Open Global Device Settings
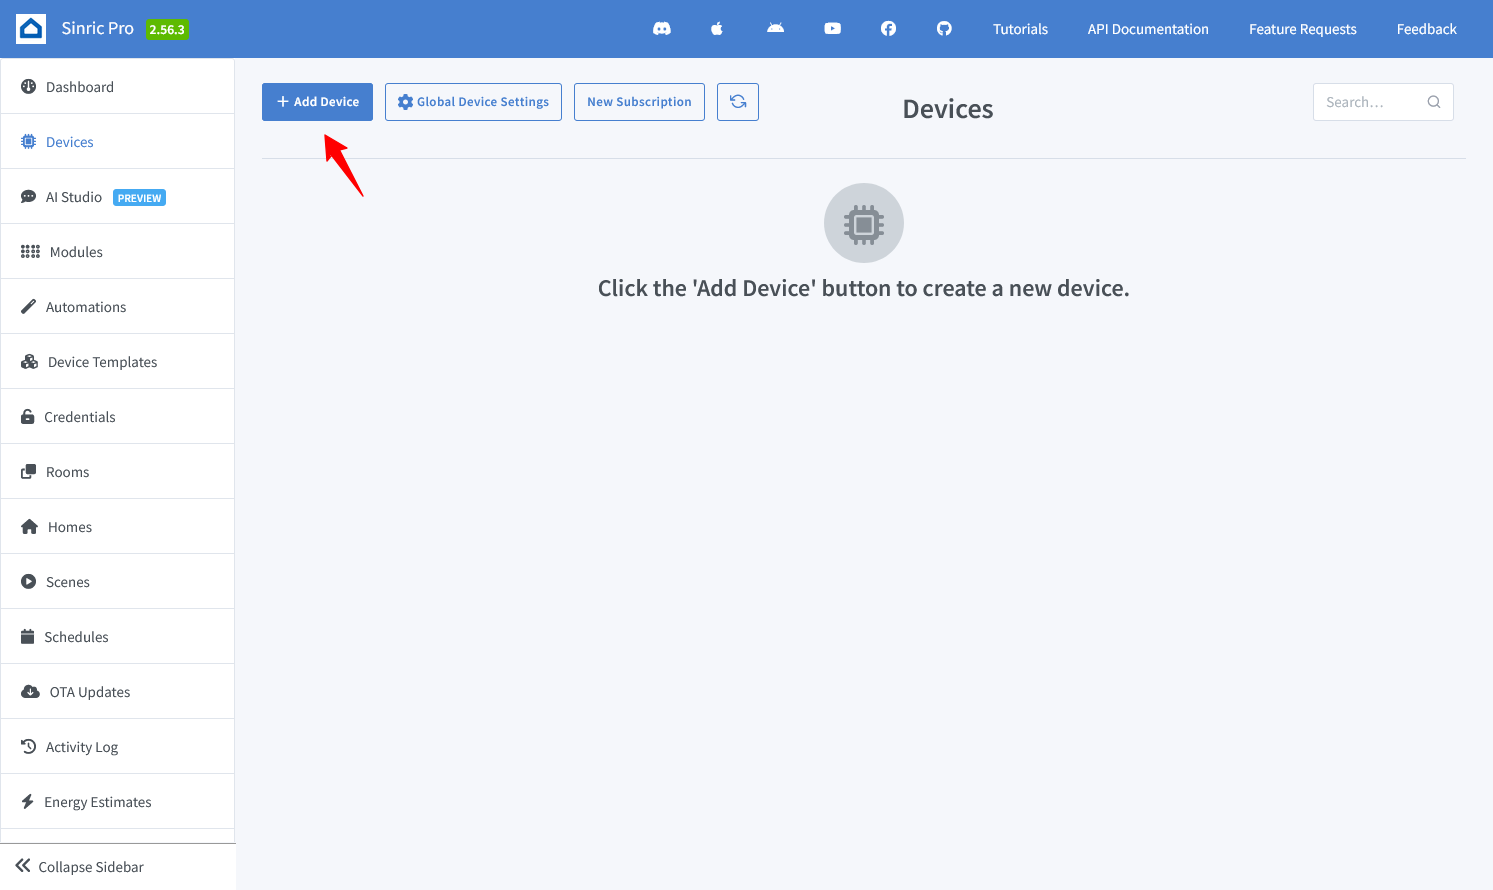 click(x=473, y=102)
